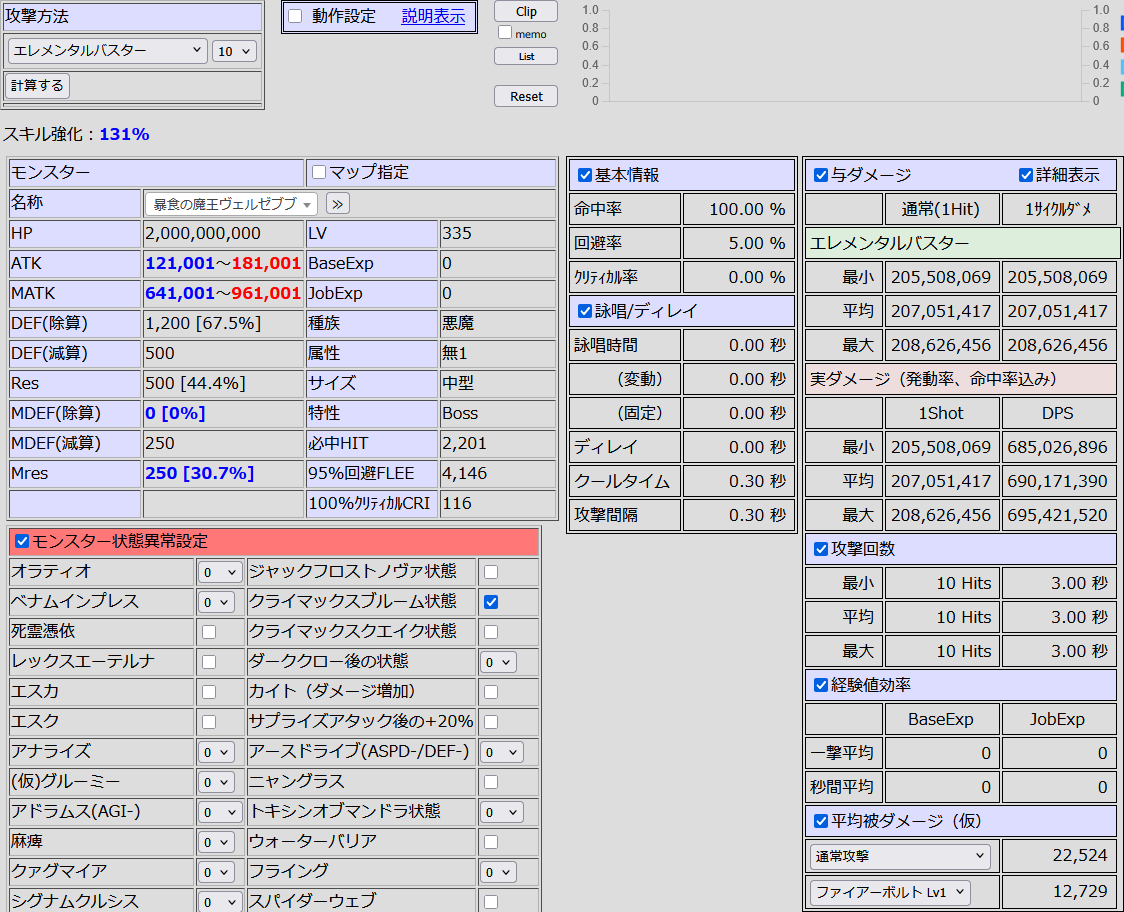Click the List button
The height and width of the screenshot is (912, 1124).
[x=526, y=57]
